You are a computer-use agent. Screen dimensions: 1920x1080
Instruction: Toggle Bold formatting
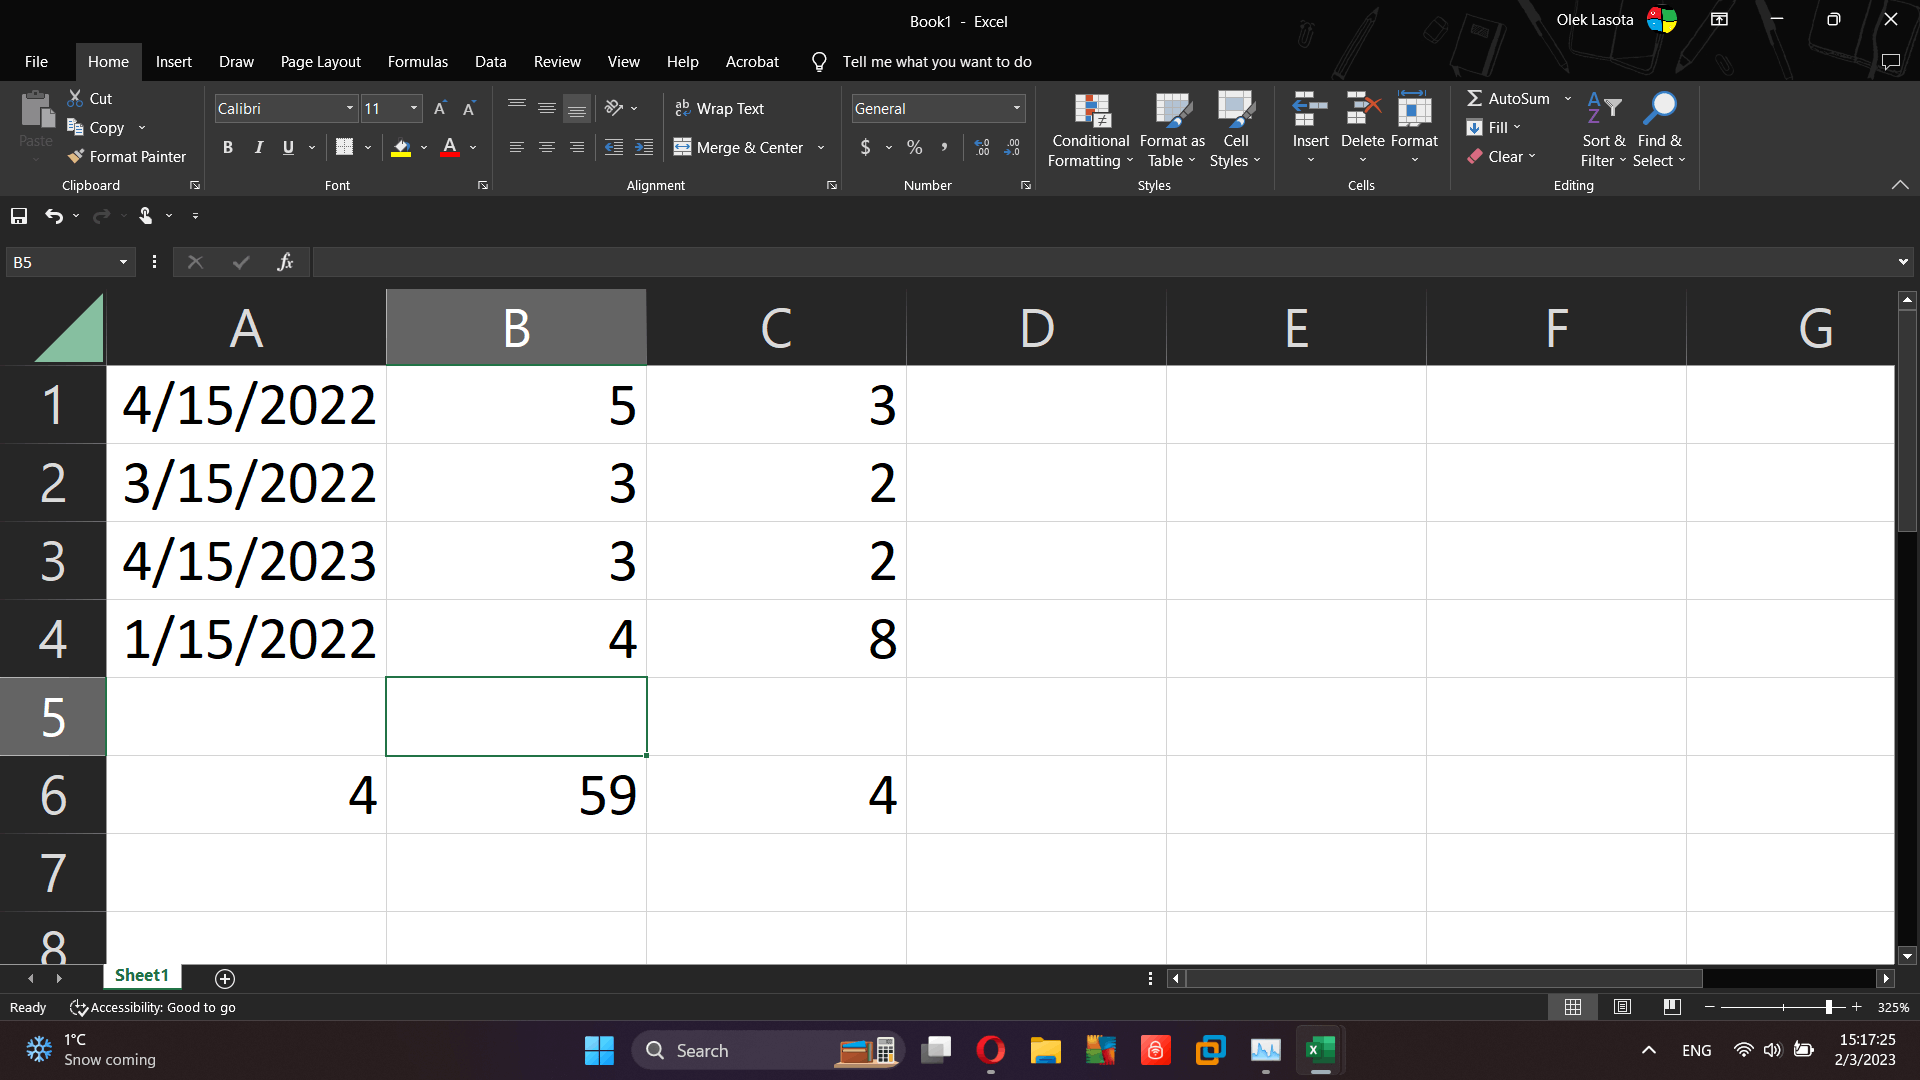[228, 148]
